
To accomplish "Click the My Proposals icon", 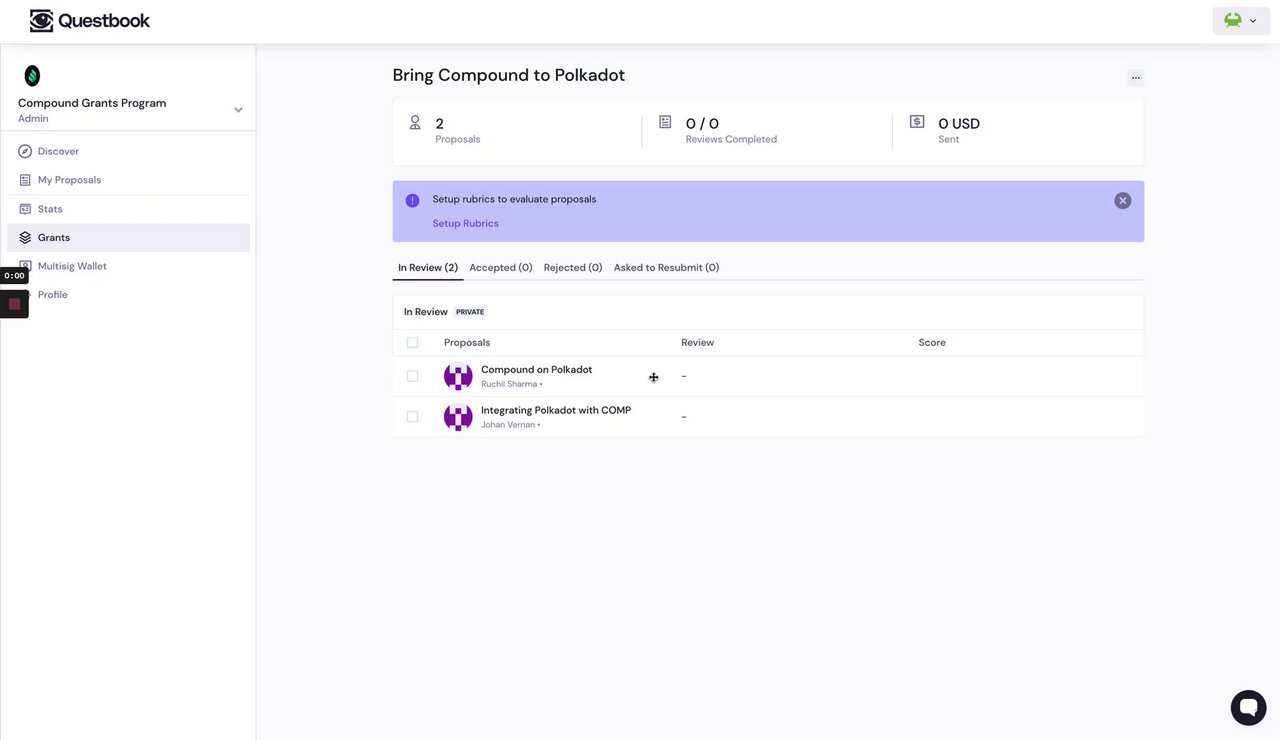I will (x=25, y=180).
